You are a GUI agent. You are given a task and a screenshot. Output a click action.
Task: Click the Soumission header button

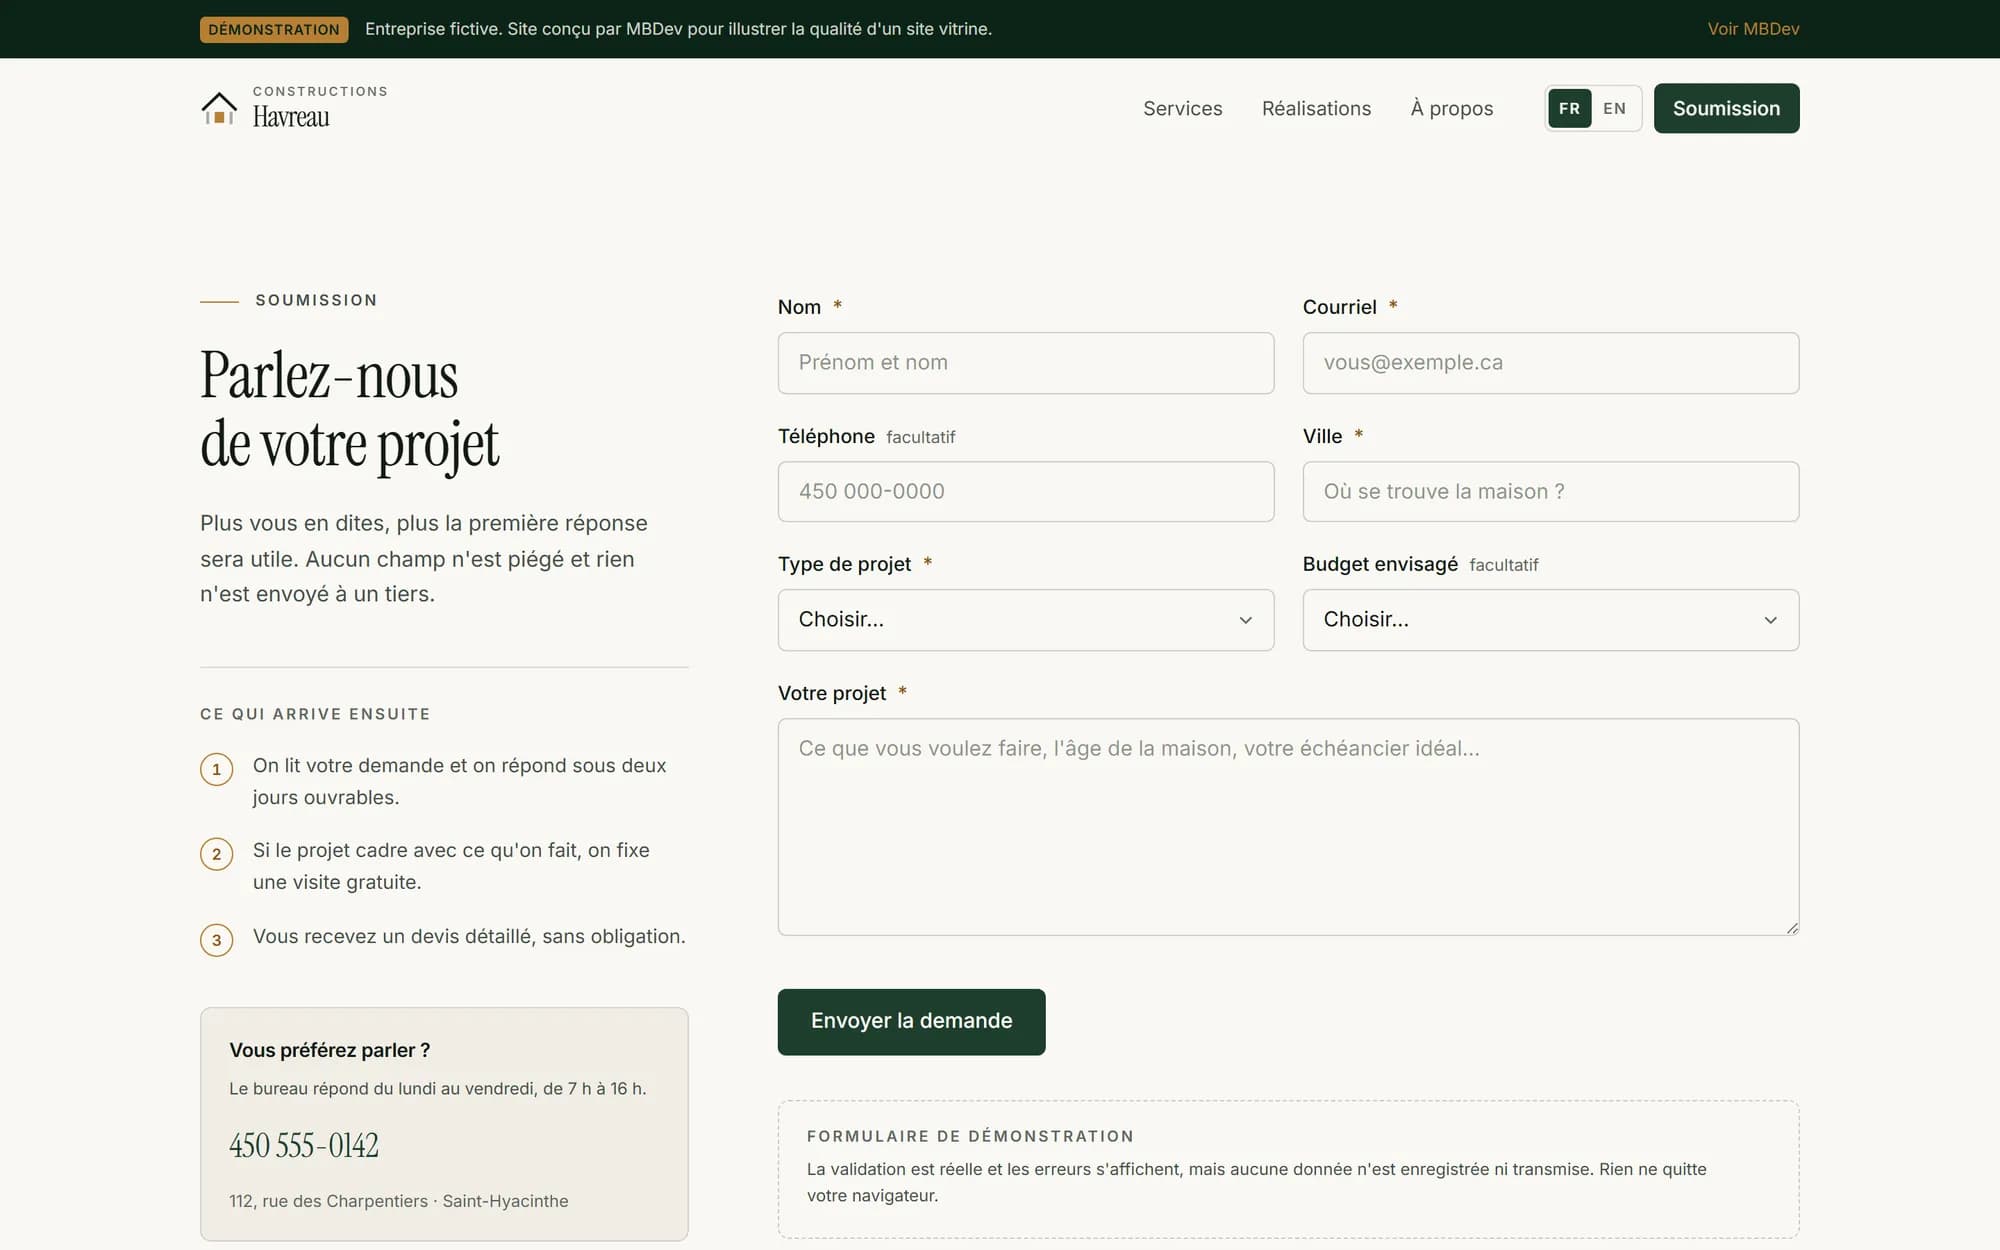point(1726,108)
